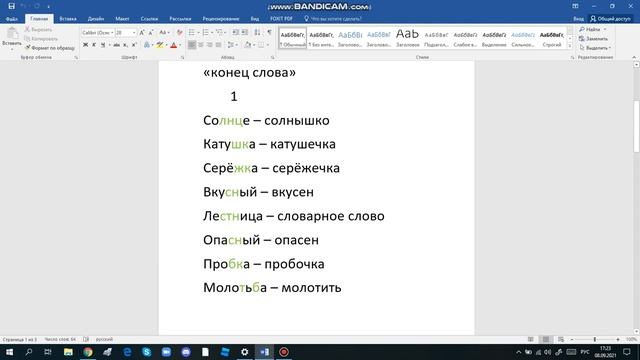
Task: Apply yellow text highlight color
Action: tap(160, 45)
